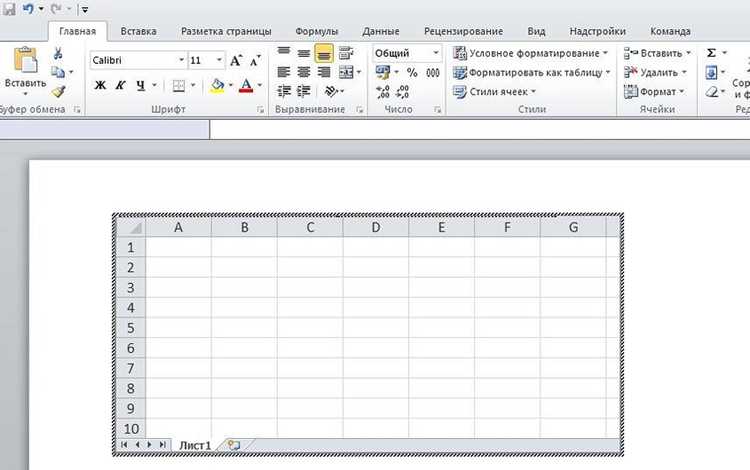Click the large Вставить paste button

click(25, 69)
